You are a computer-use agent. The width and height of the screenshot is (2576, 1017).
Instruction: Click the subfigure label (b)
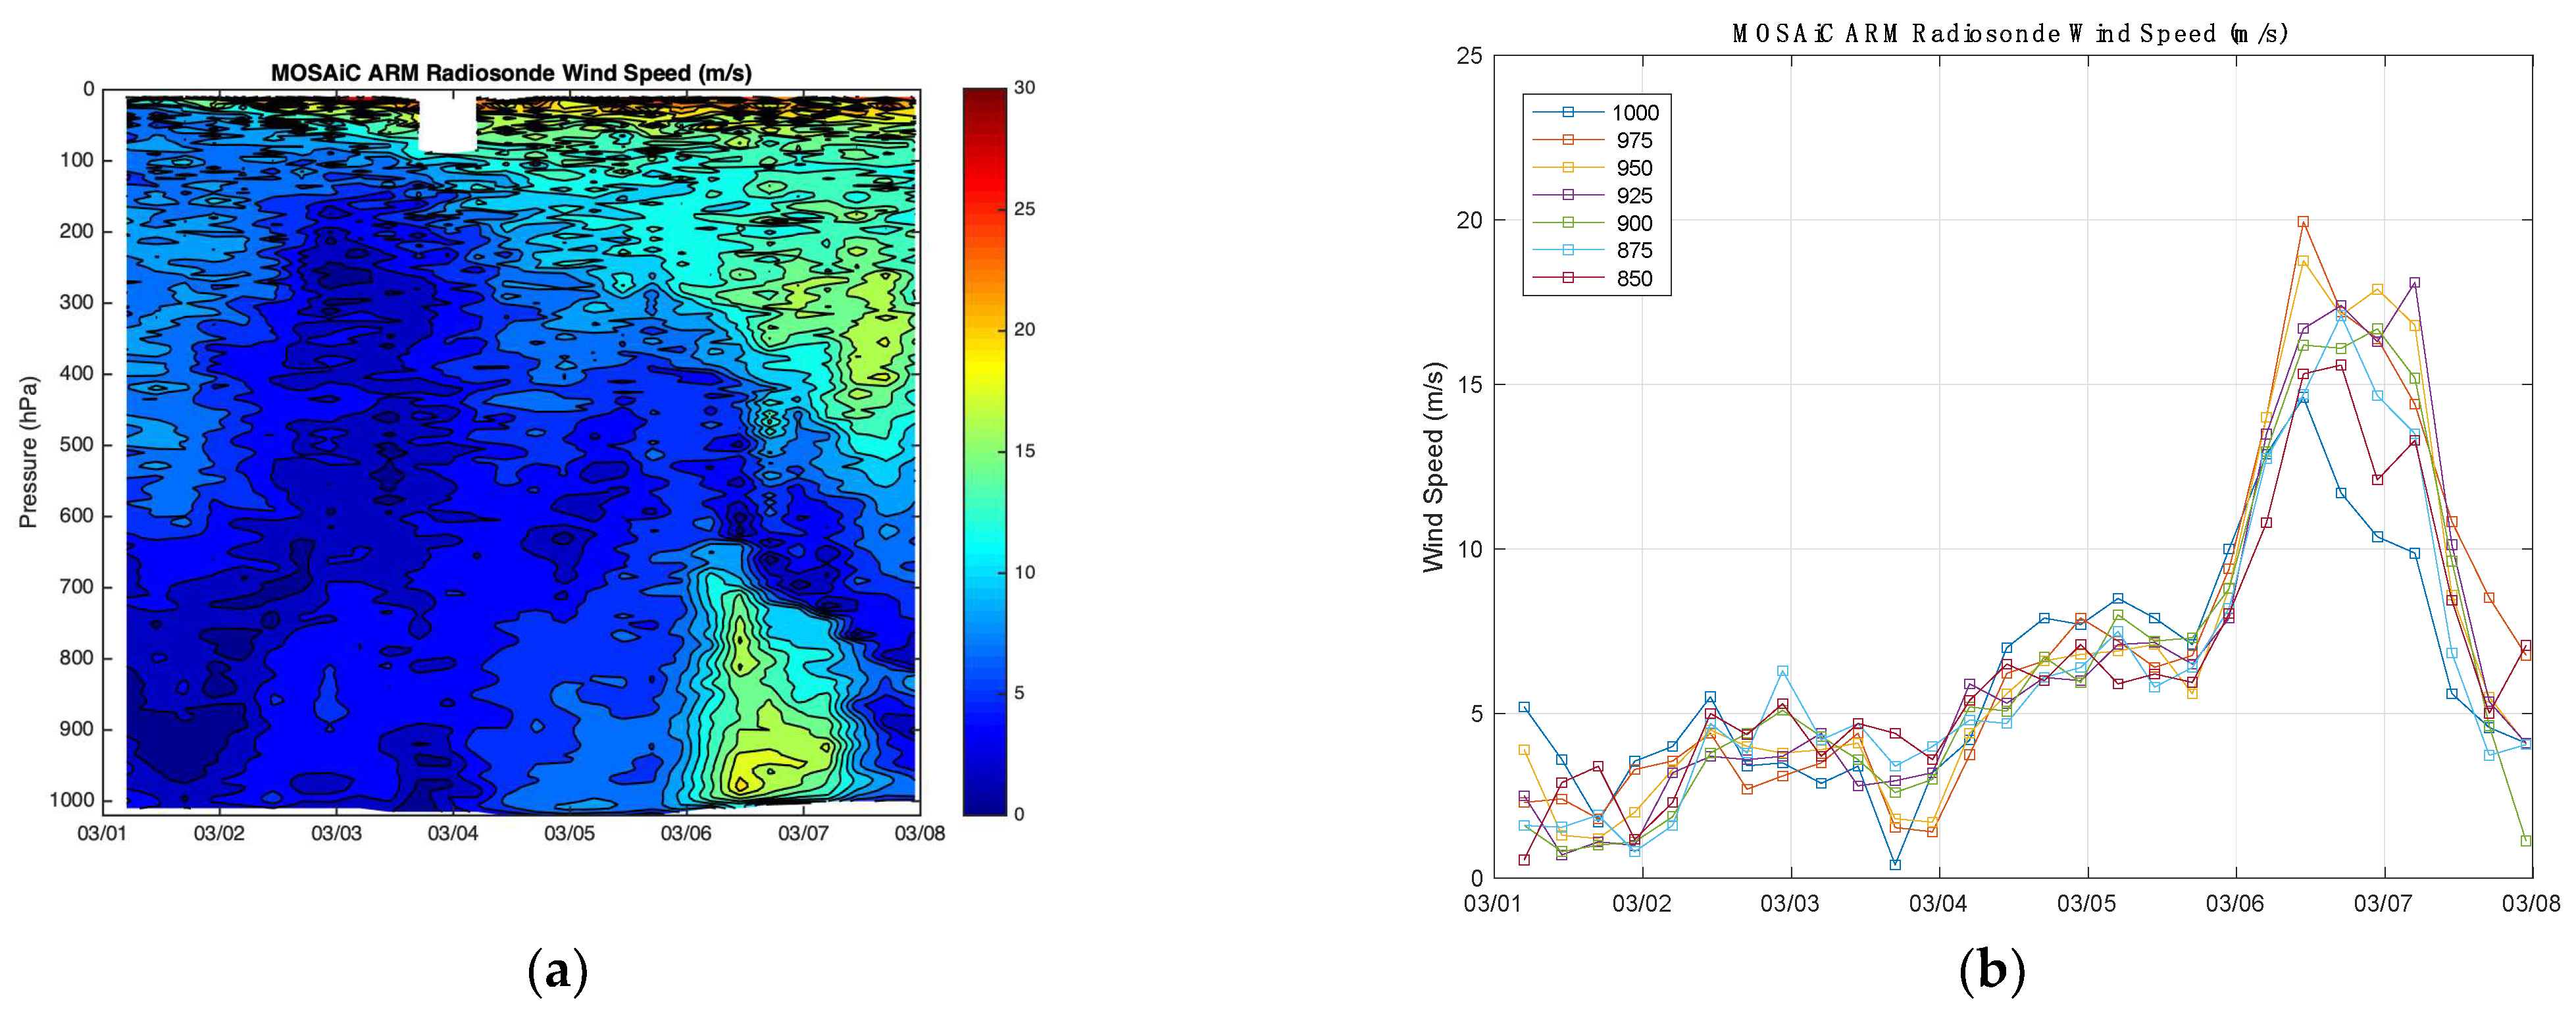pyautogui.click(x=1992, y=972)
